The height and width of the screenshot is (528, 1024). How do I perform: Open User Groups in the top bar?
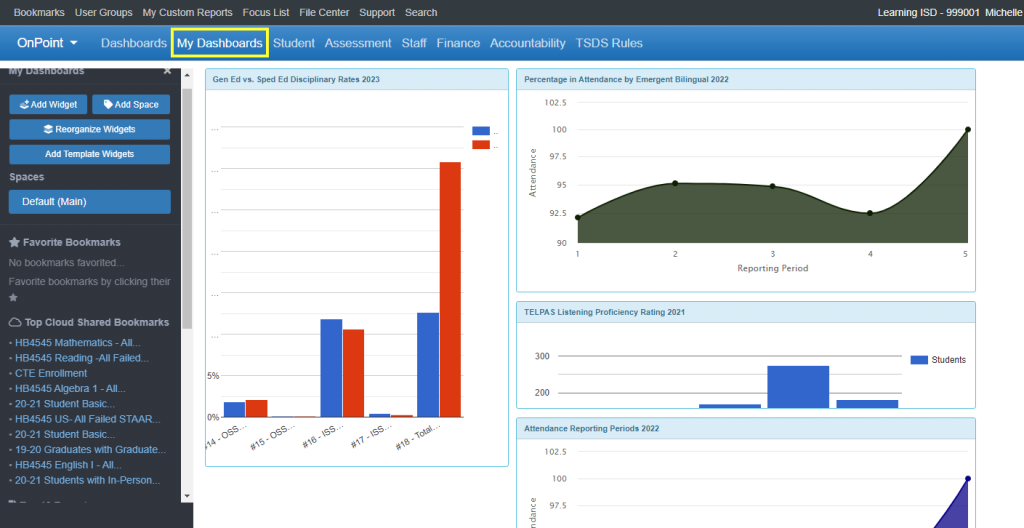pos(103,12)
